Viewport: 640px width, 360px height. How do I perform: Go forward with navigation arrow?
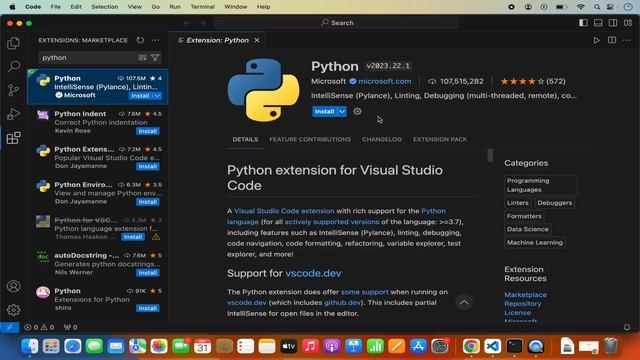pyautogui.click(x=202, y=23)
